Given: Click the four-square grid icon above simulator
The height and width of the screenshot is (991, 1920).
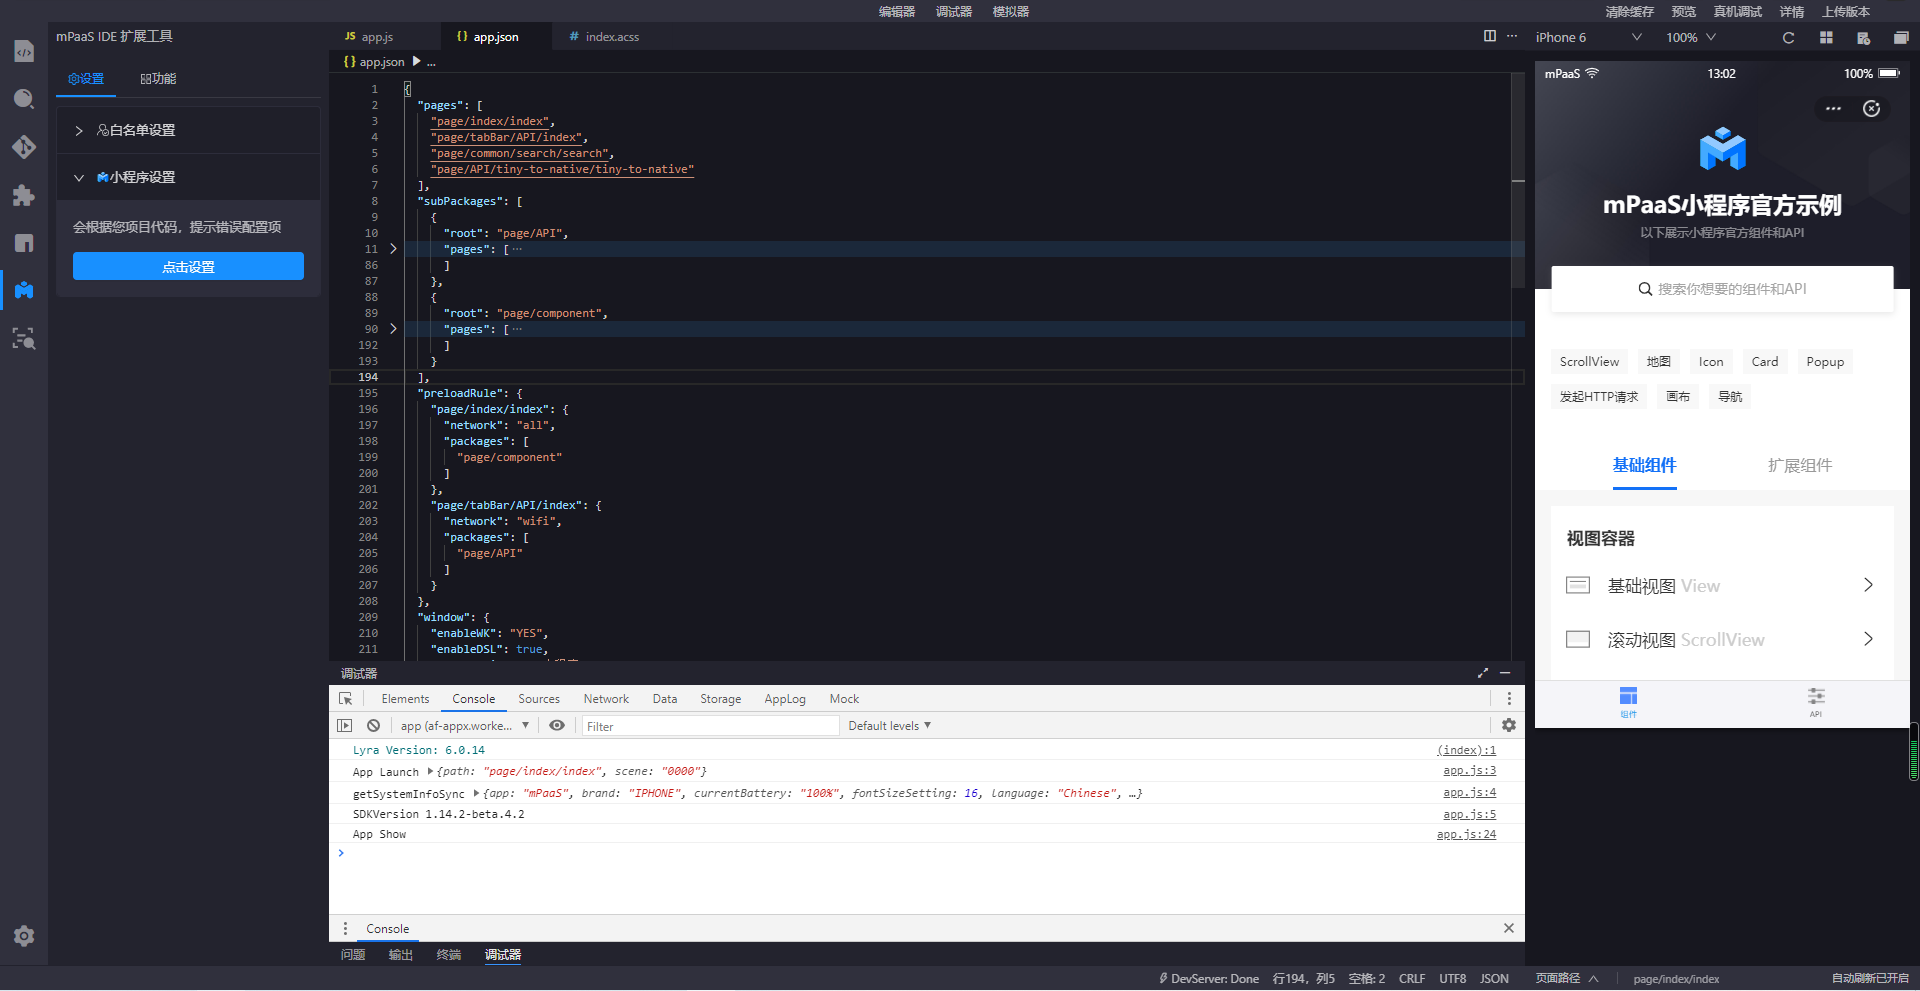Looking at the screenshot, I should point(1826,38).
